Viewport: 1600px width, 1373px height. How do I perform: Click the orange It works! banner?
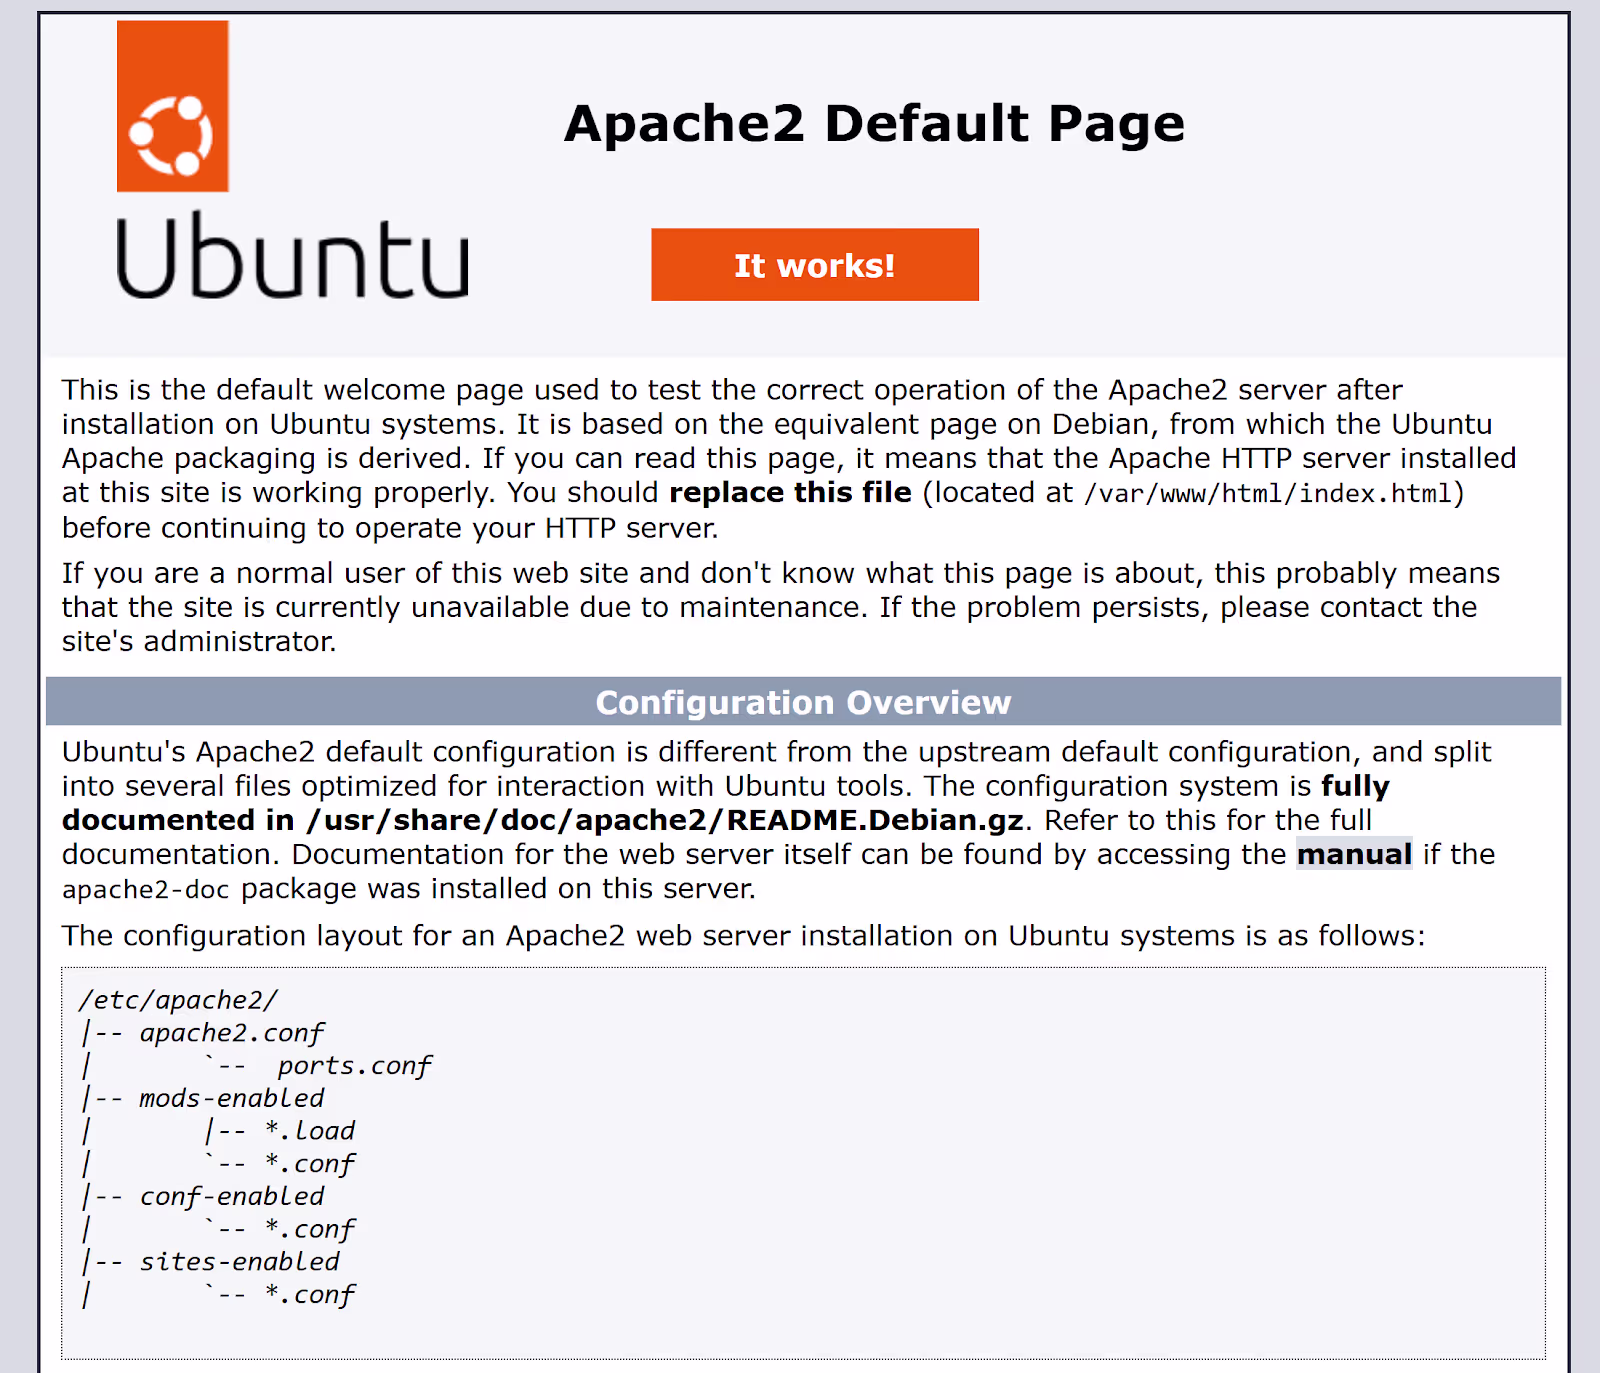(x=815, y=265)
